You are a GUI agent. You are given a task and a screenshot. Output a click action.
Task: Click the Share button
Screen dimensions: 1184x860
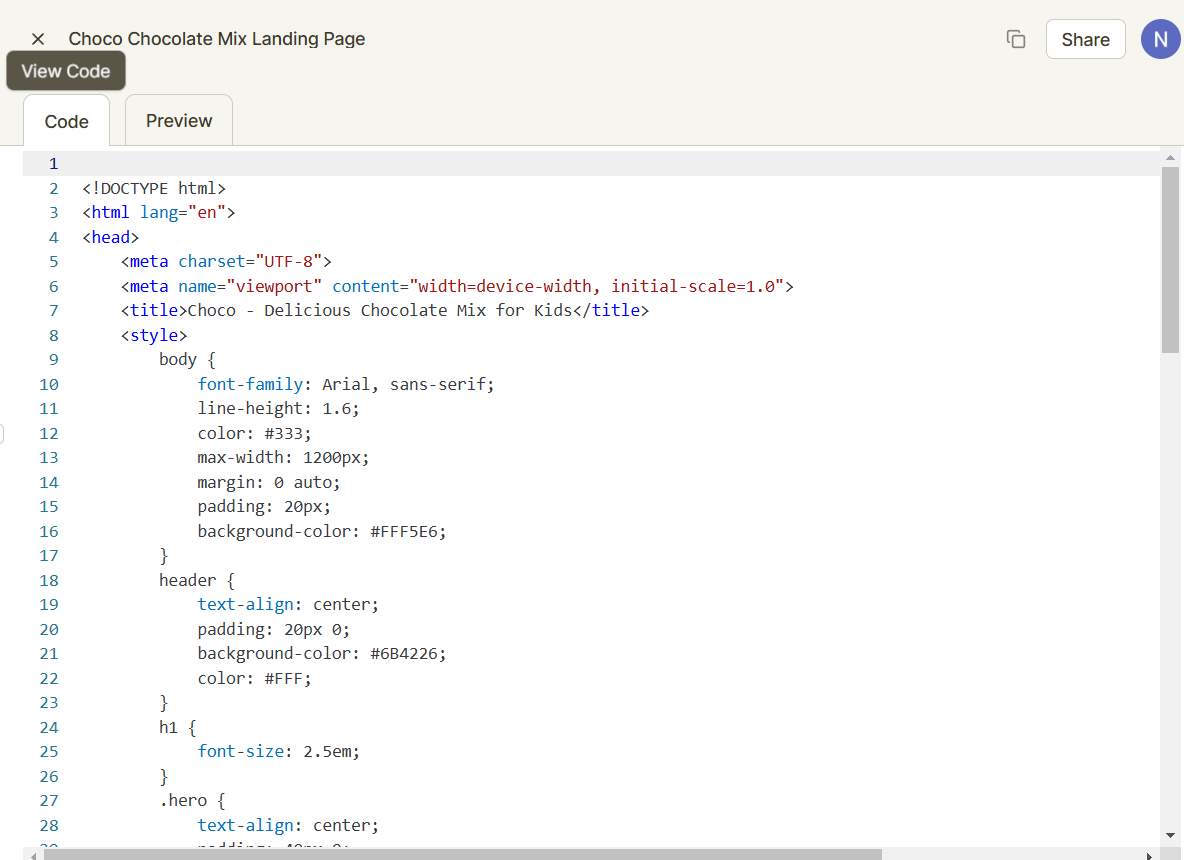1085,39
